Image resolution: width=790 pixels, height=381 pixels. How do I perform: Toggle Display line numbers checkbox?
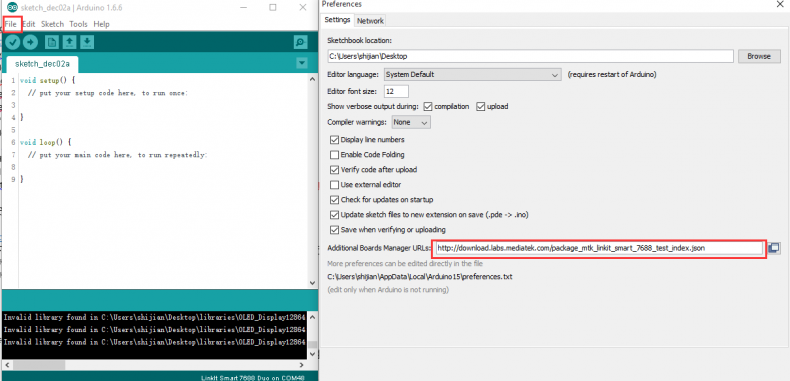pos(334,140)
